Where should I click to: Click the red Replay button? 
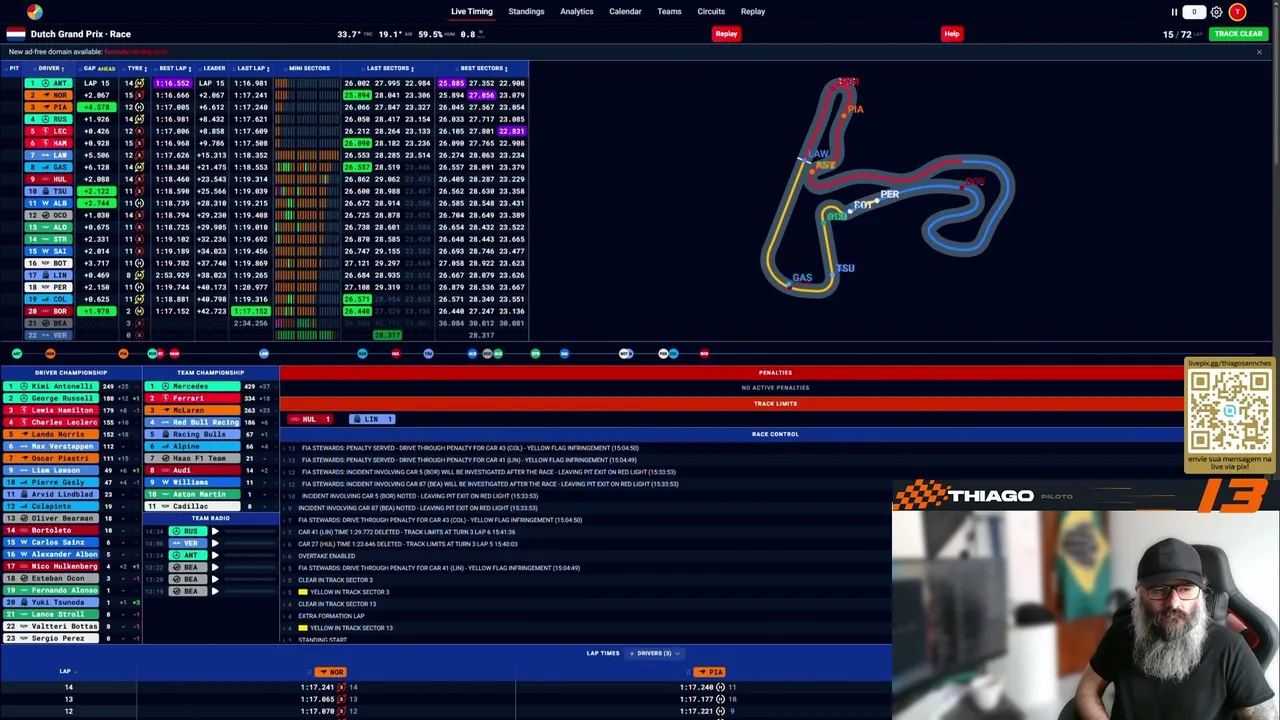click(x=726, y=34)
